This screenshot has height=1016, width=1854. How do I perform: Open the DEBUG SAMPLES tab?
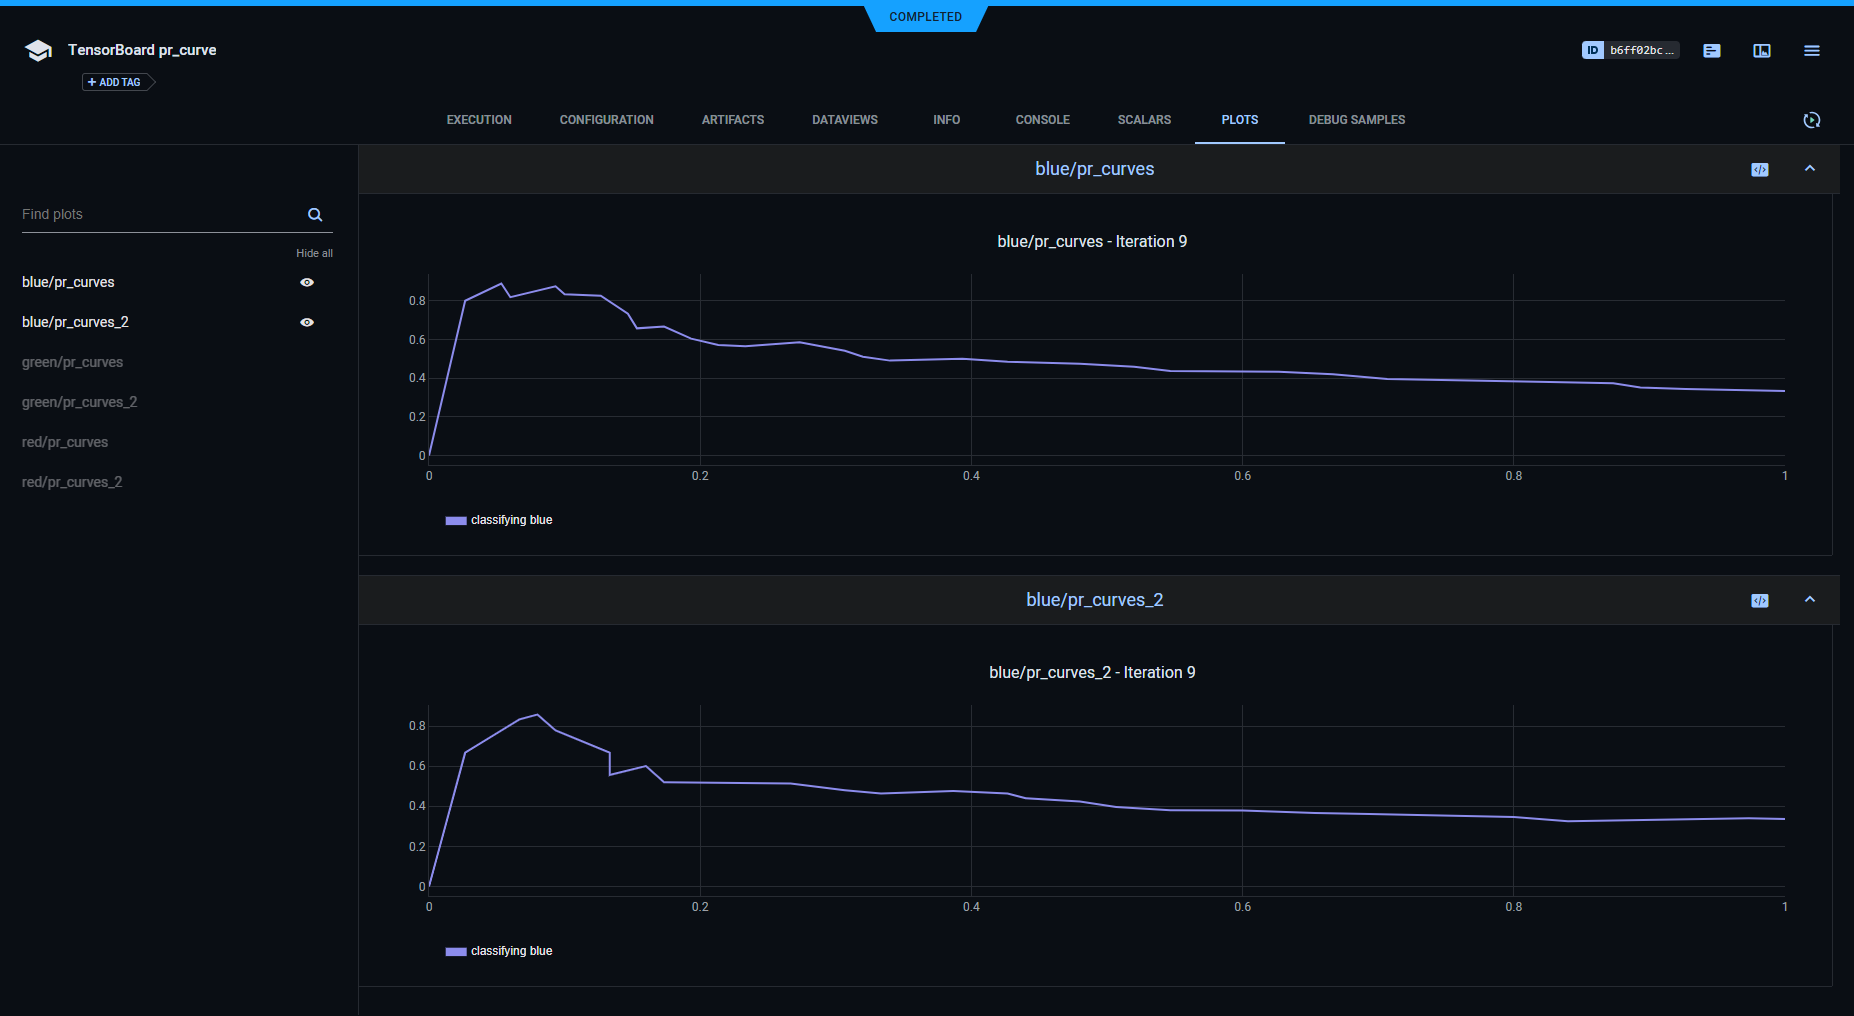(1356, 120)
